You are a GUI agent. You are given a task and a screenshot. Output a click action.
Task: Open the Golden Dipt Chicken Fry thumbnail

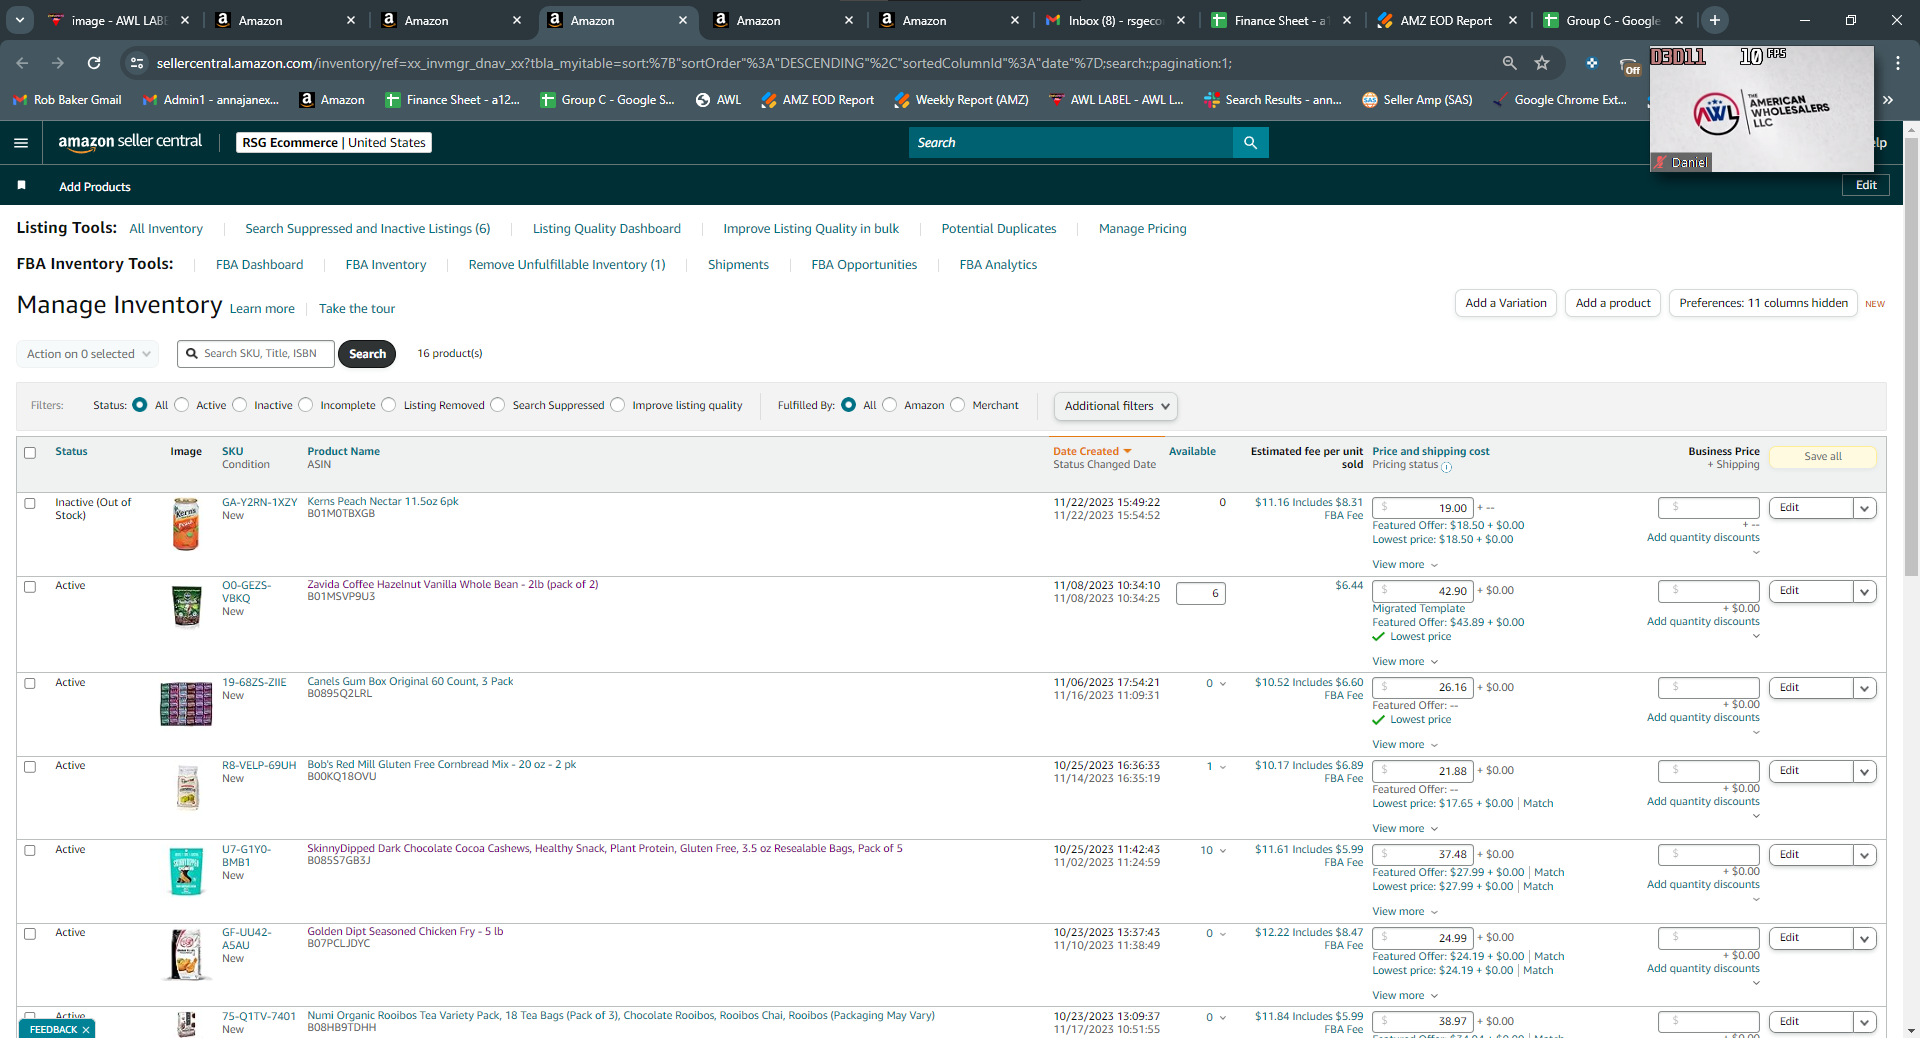[x=186, y=955]
